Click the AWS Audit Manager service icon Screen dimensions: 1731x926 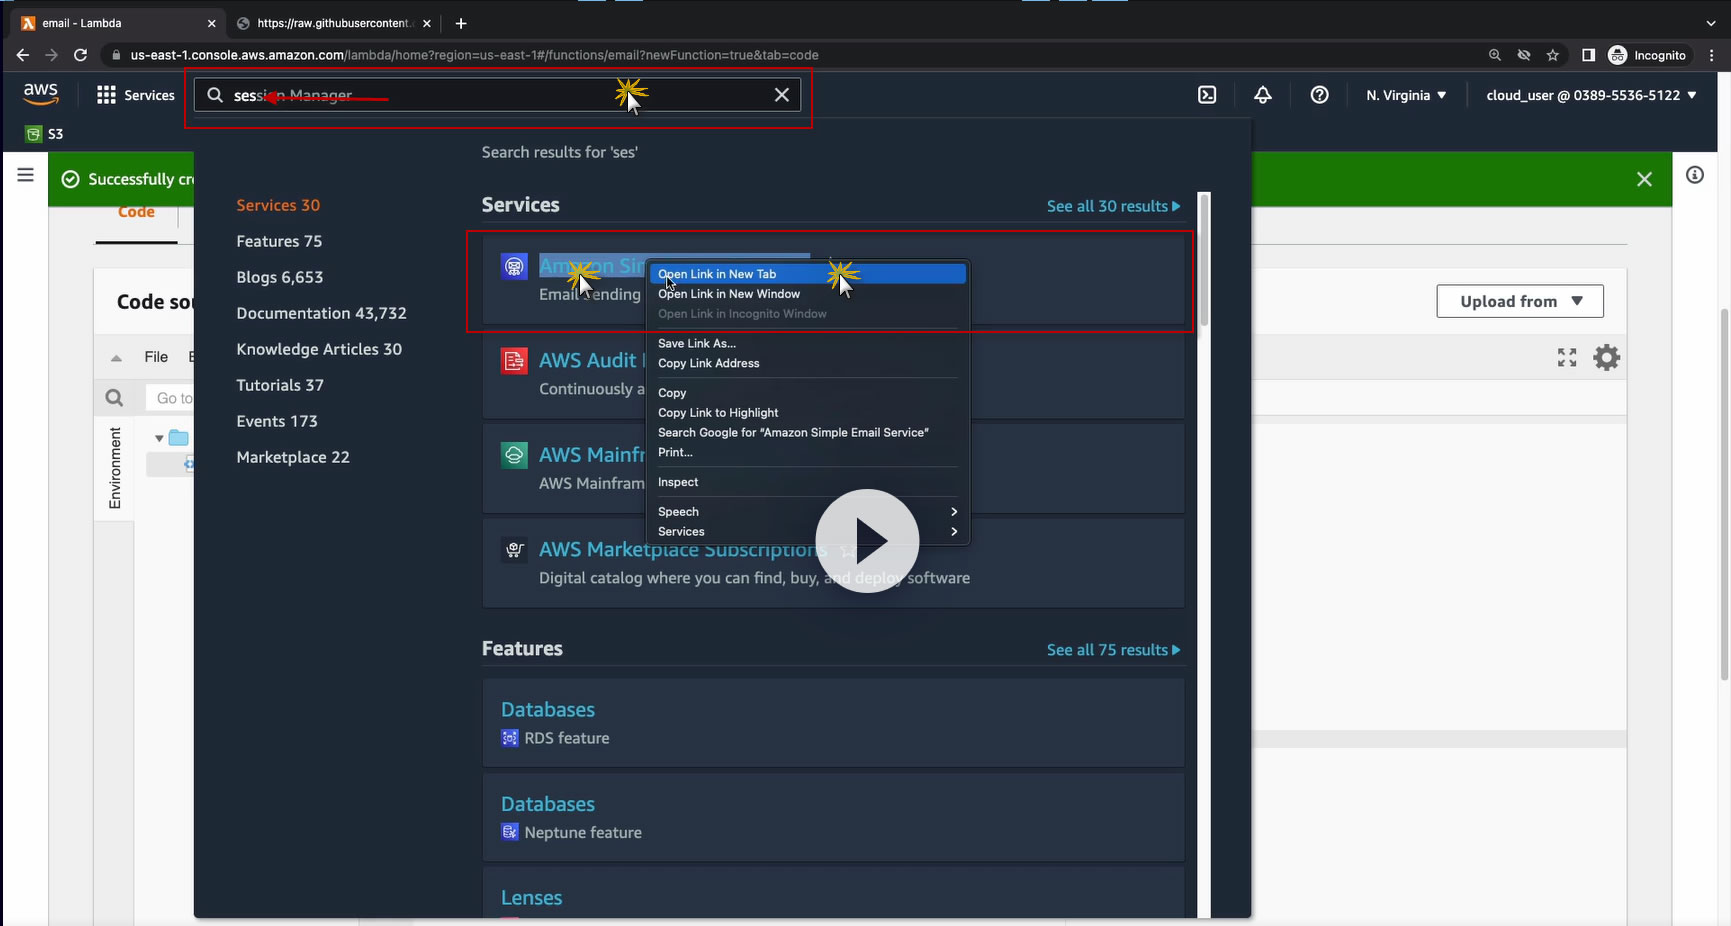514,361
